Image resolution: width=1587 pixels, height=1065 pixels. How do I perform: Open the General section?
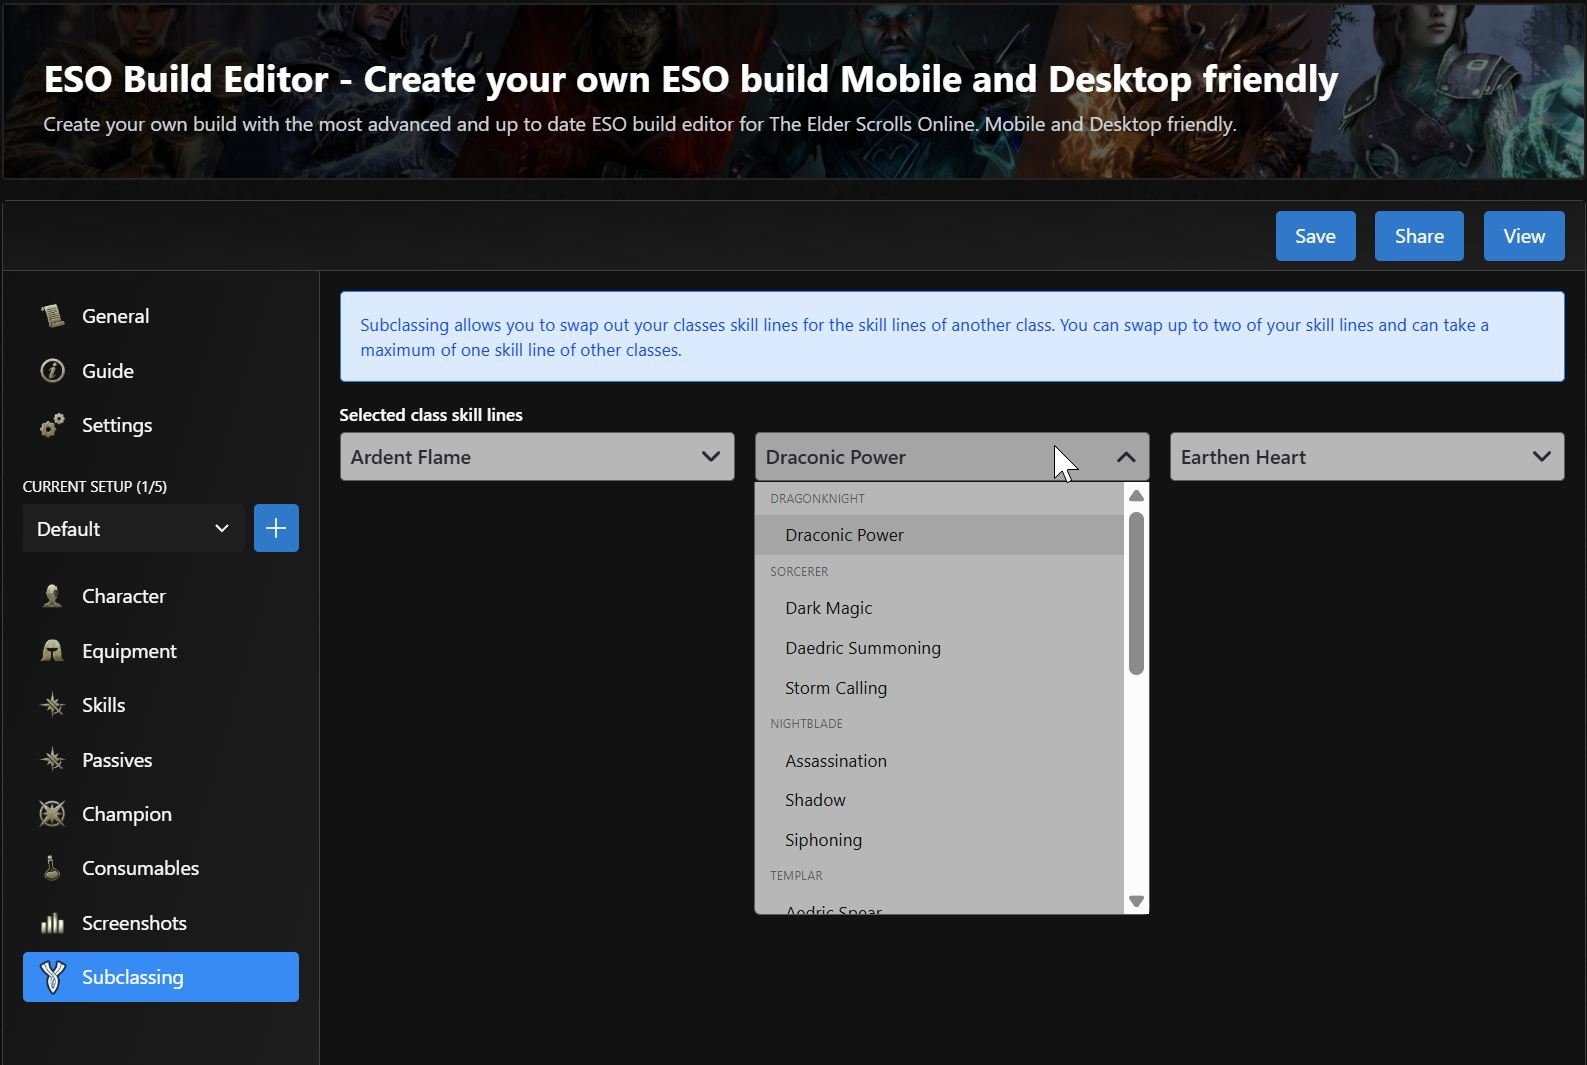coord(161,316)
